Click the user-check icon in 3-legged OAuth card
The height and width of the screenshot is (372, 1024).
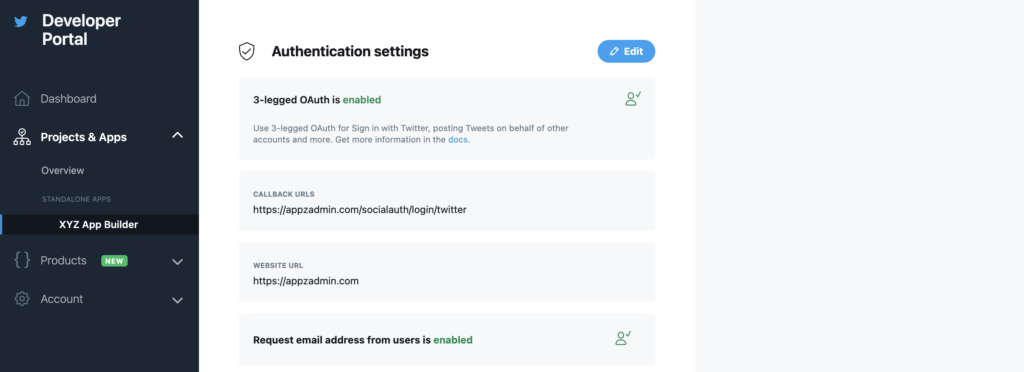(632, 99)
